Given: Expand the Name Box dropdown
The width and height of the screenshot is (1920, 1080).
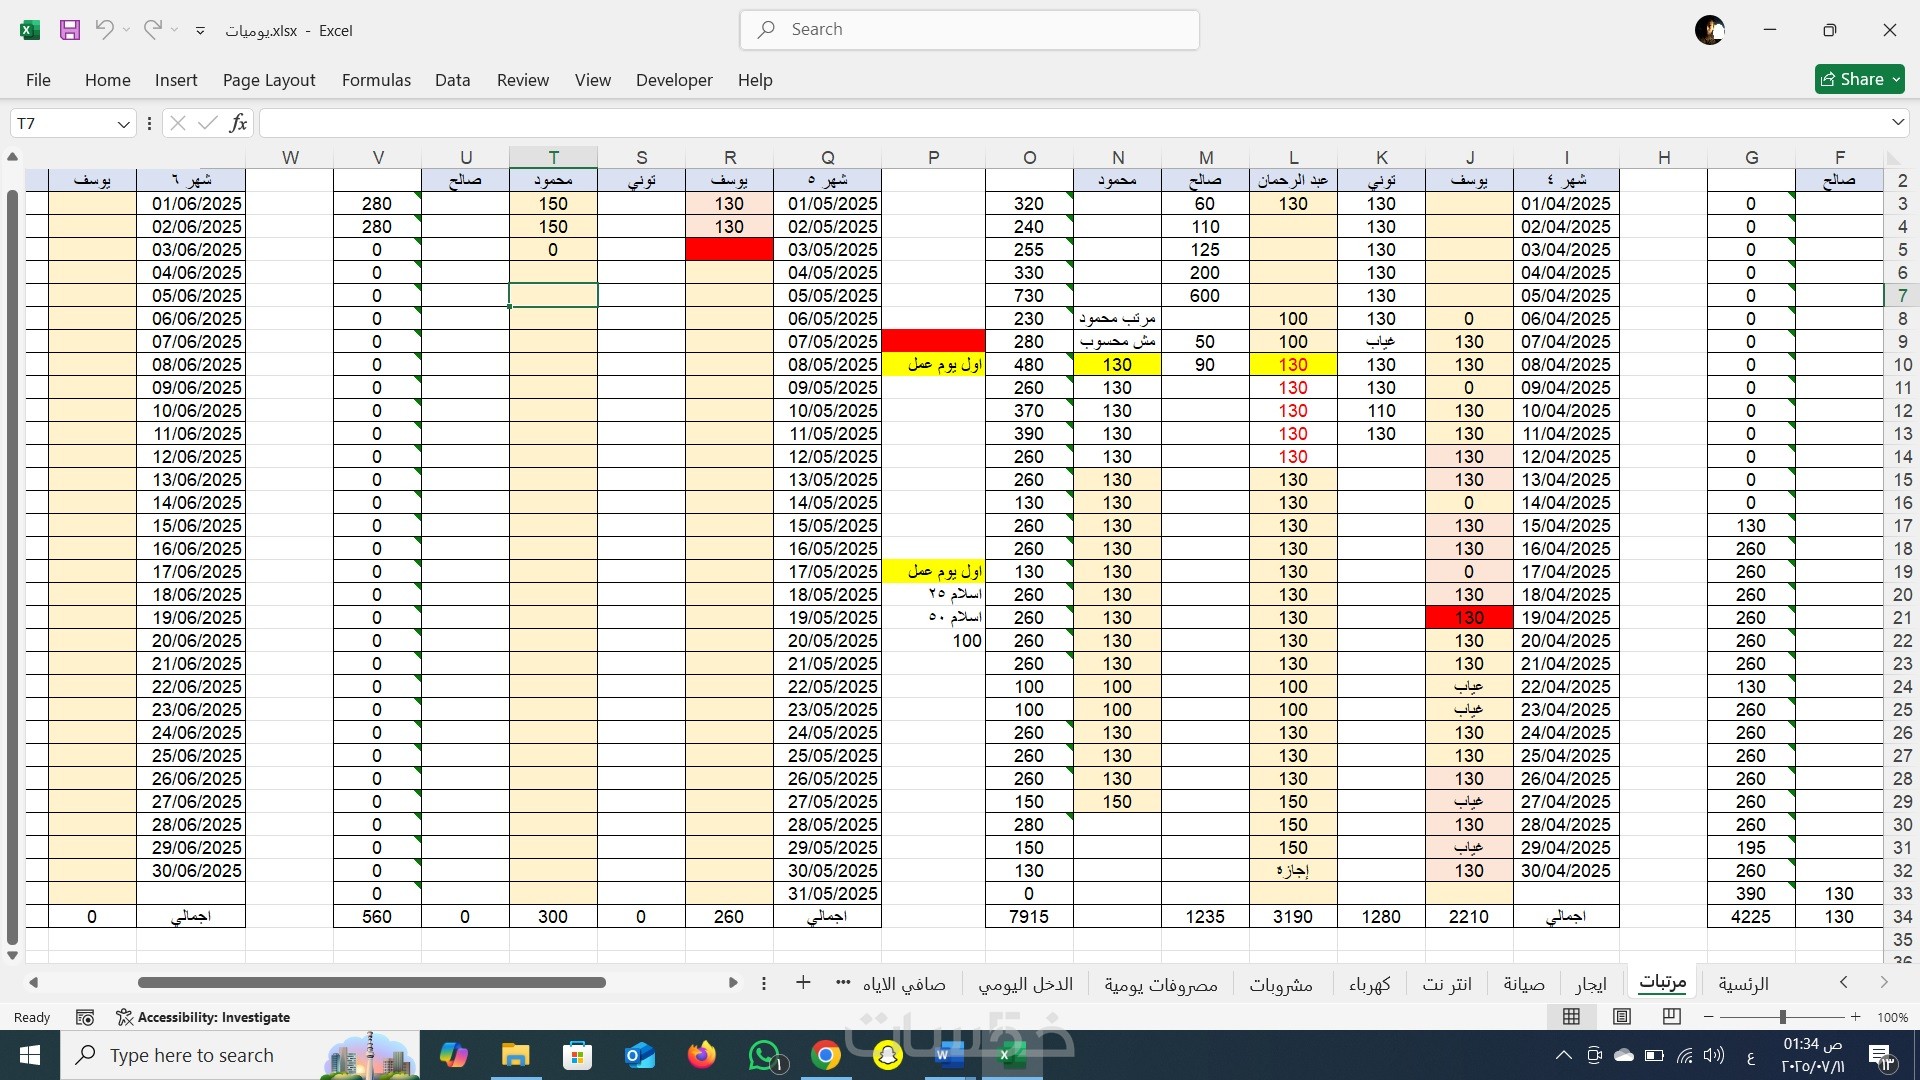Looking at the screenshot, I should point(123,124).
